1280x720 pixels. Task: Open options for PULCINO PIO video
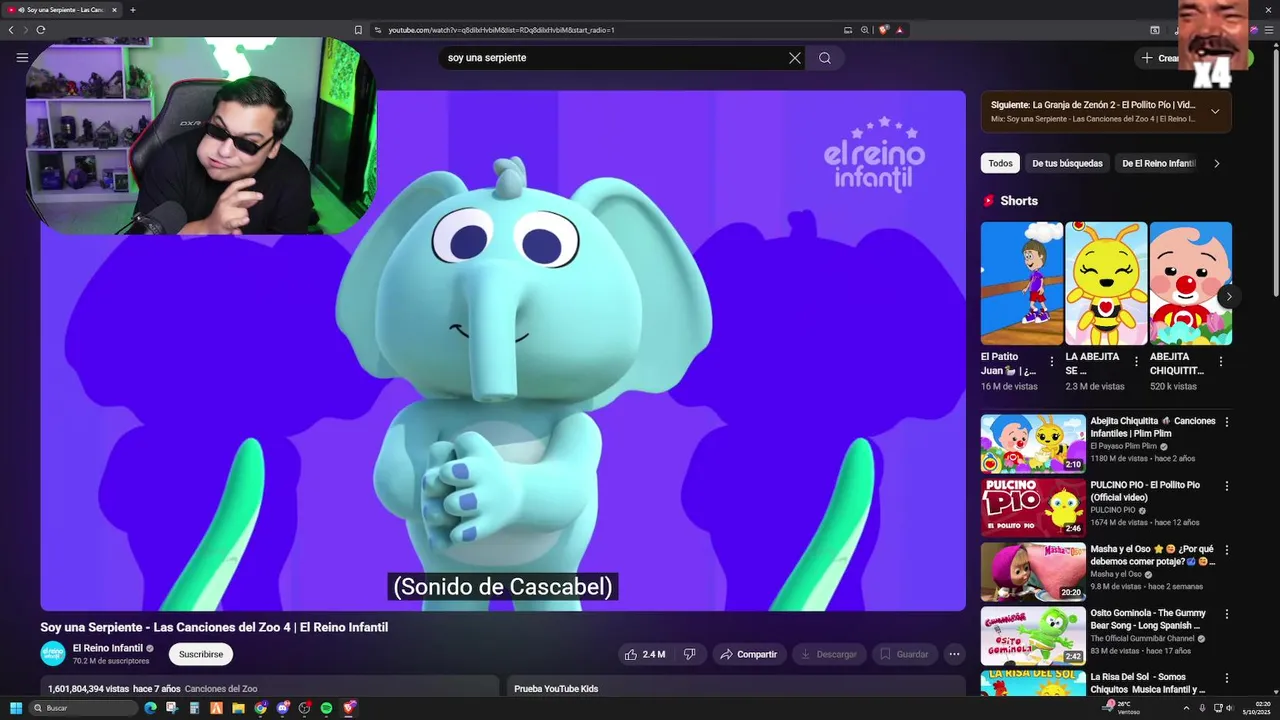[1227, 486]
